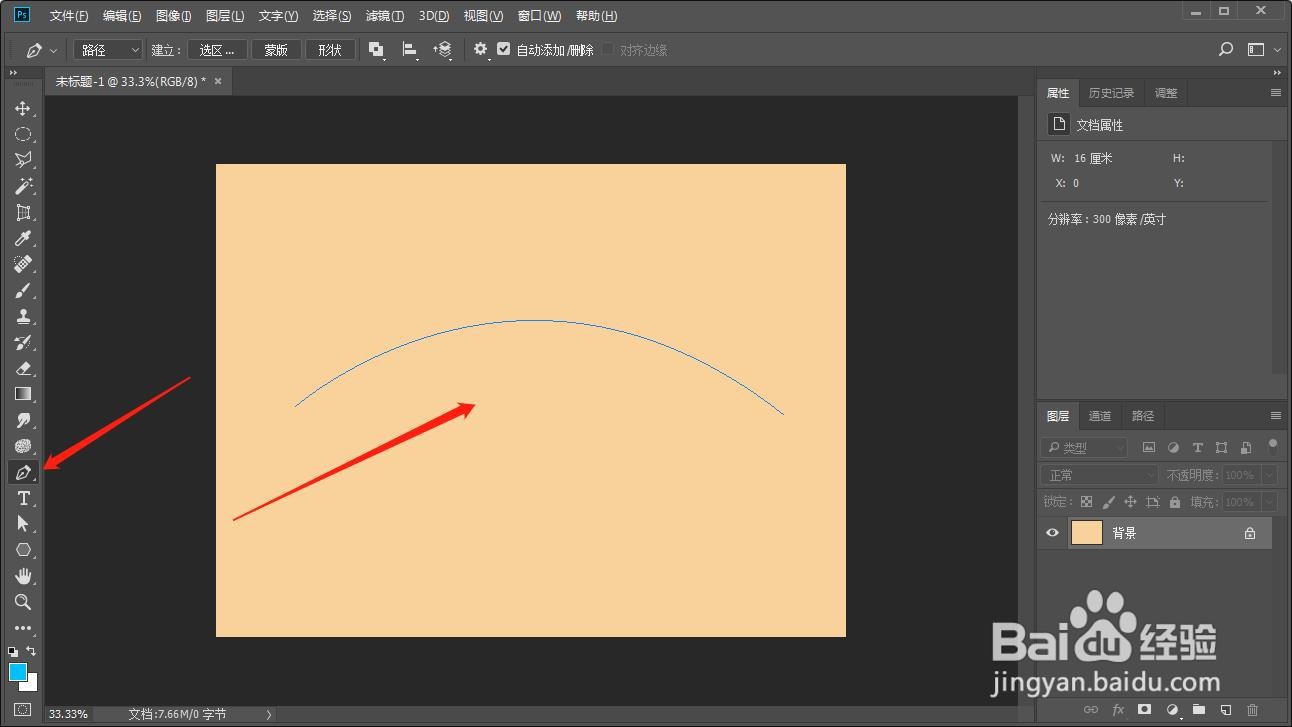Create new fill or adjustment layer
The image size is (1292, 727).
click(1171, 709)
